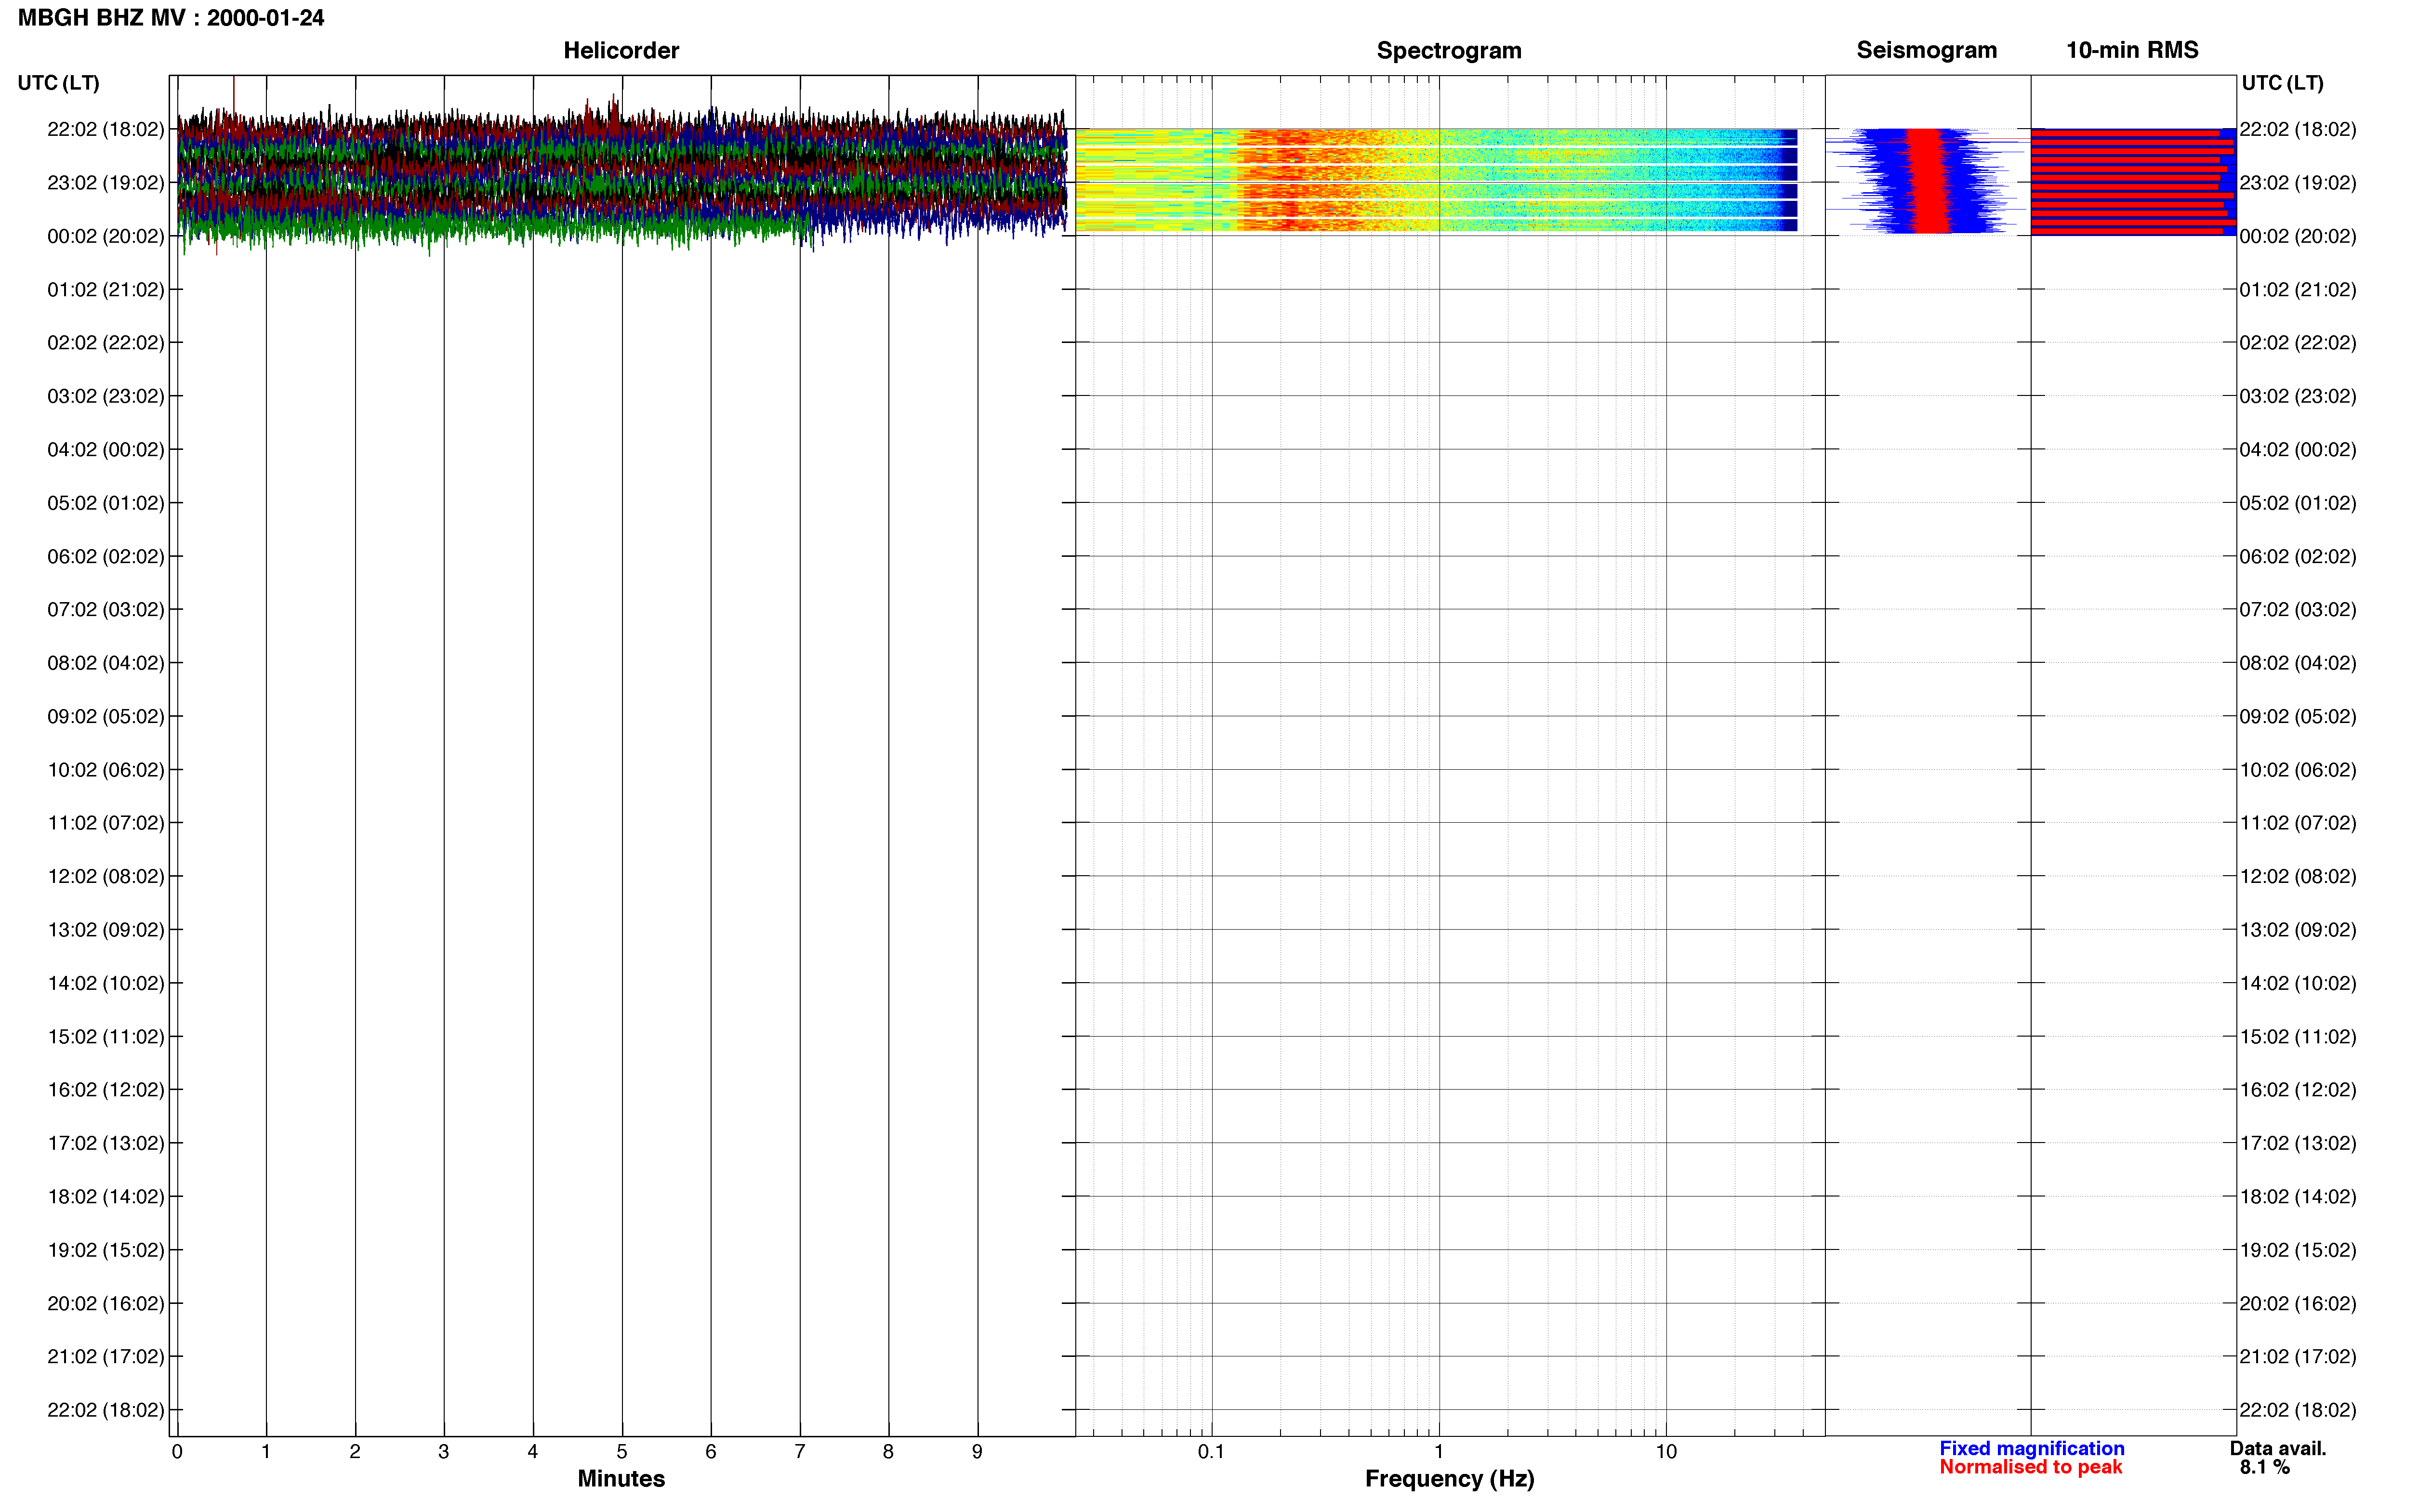The width and height of the screenshot is (2418, 1512).
Task: Click the colored spectrogram band
Action: pos(1436,180)
